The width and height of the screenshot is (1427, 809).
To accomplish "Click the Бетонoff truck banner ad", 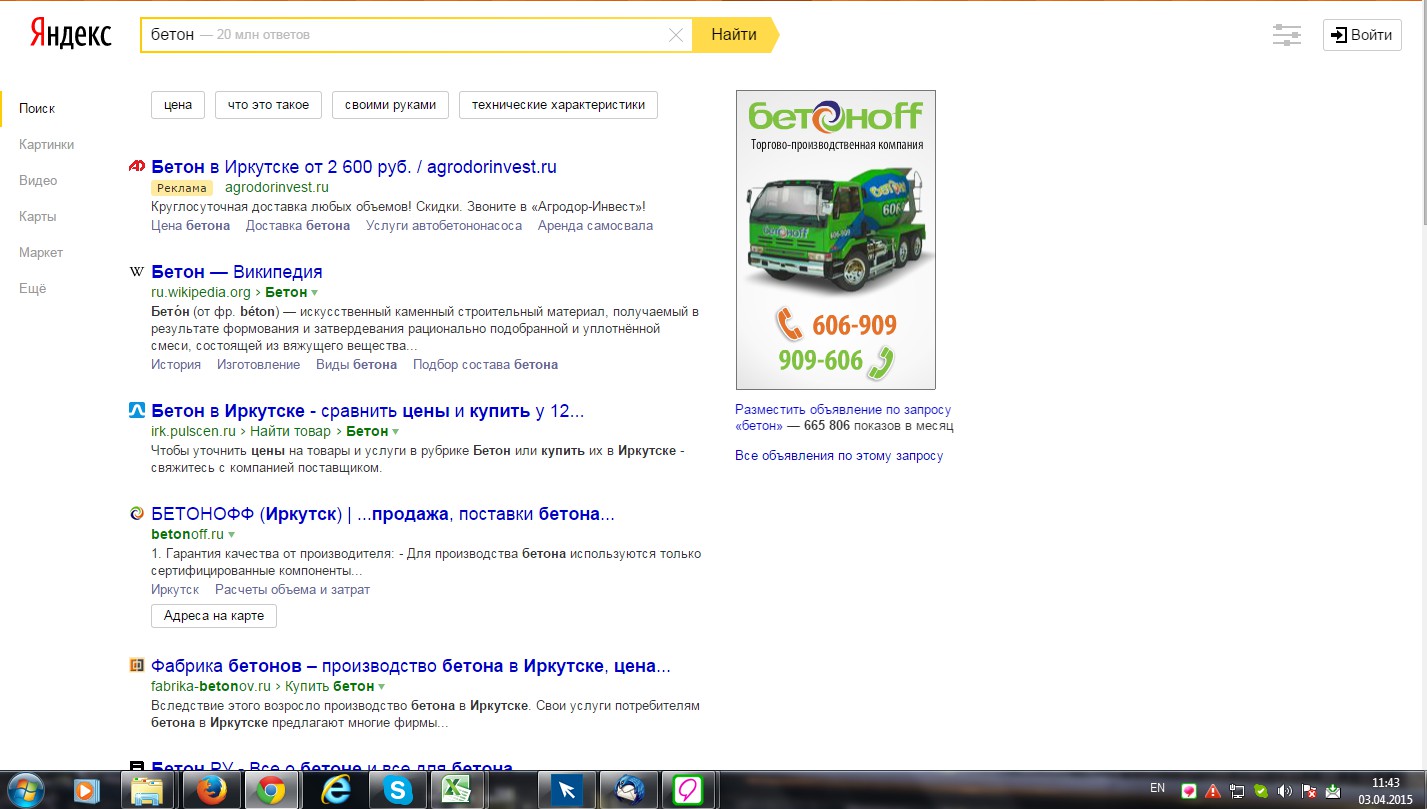I will [836, 240].
